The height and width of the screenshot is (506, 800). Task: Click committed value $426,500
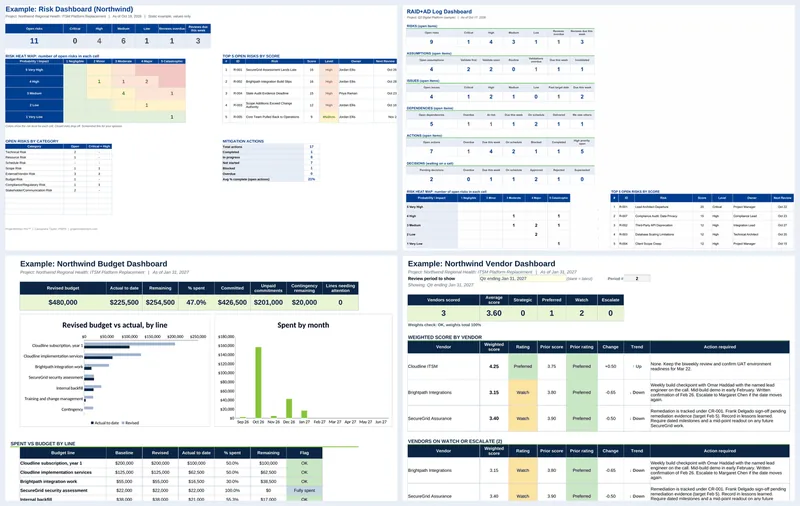pos(232,302)
